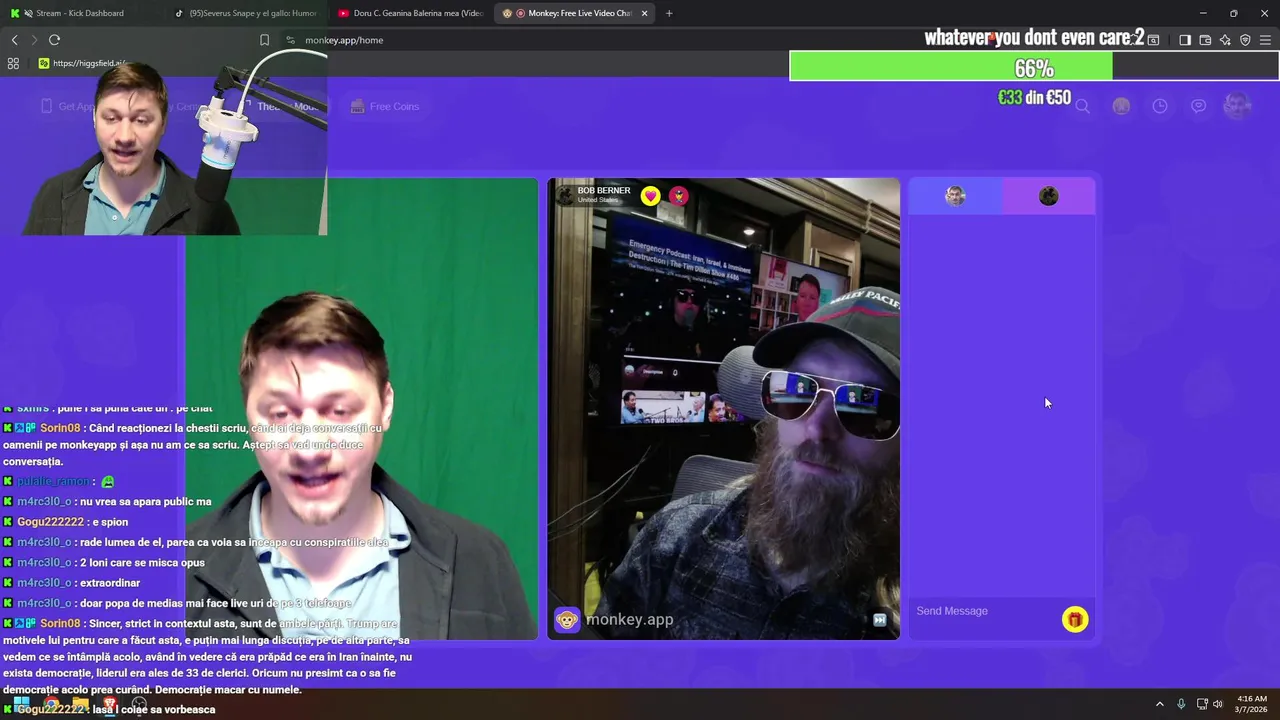Send a gift using the gift icon
Image resolution: width=1280 pixels, height=720 pixels.
coord(1075,620)
